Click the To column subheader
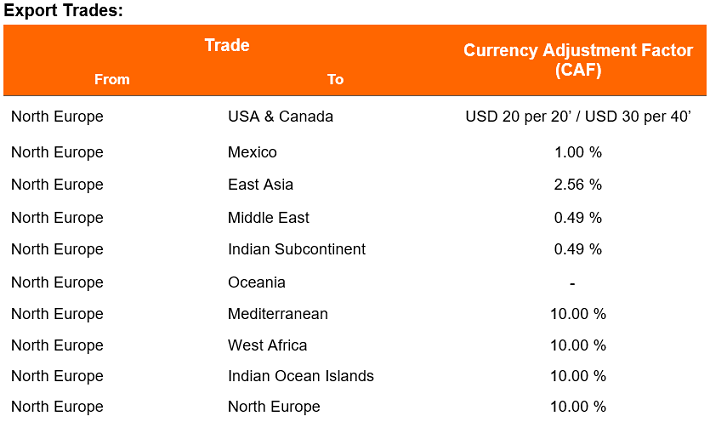This screenshot has width=710, height=422. click(x=336, y=79)
